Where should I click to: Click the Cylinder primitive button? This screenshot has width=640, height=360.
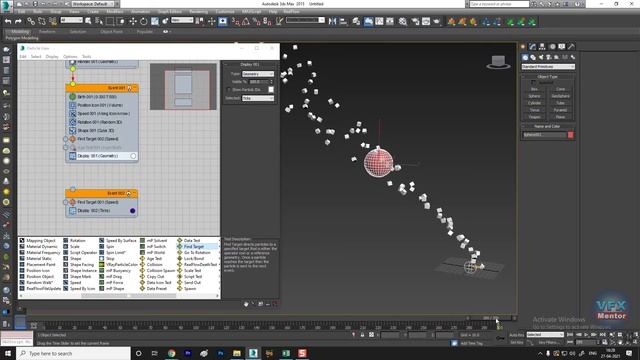tap(534, 103)
